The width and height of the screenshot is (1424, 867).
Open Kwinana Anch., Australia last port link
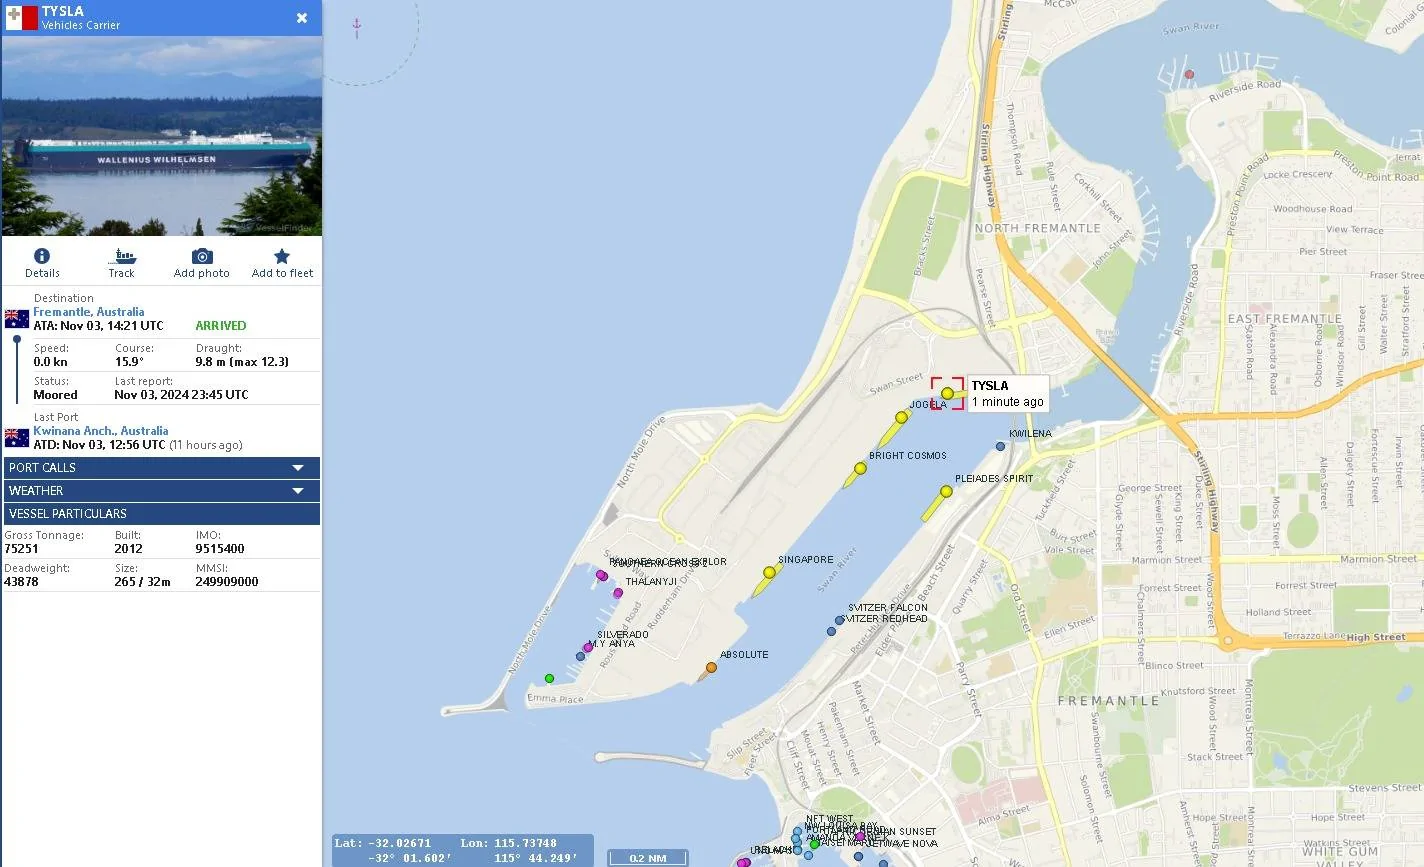(x=101, y=431)
